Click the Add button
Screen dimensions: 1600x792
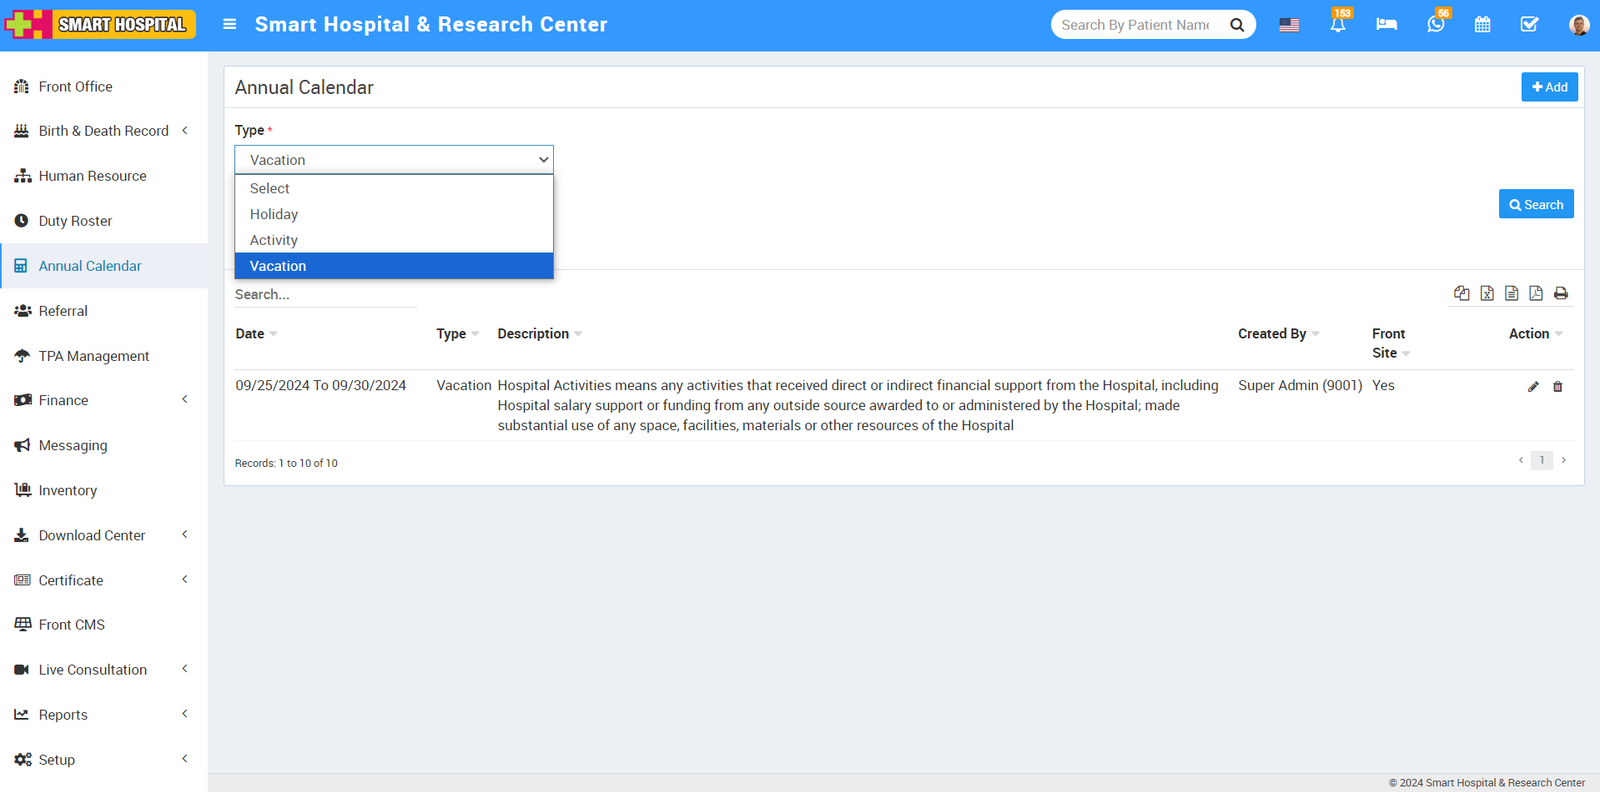(x=1549, y=87)
